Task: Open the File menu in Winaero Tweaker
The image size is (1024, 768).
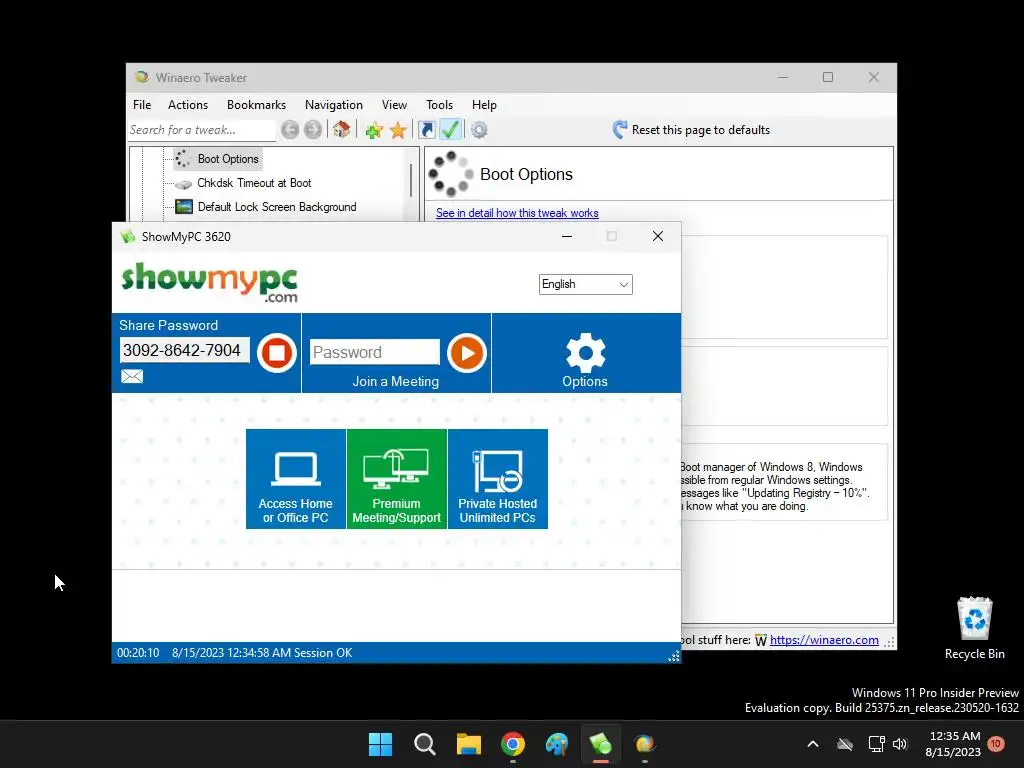Action: tap(142, 104)
